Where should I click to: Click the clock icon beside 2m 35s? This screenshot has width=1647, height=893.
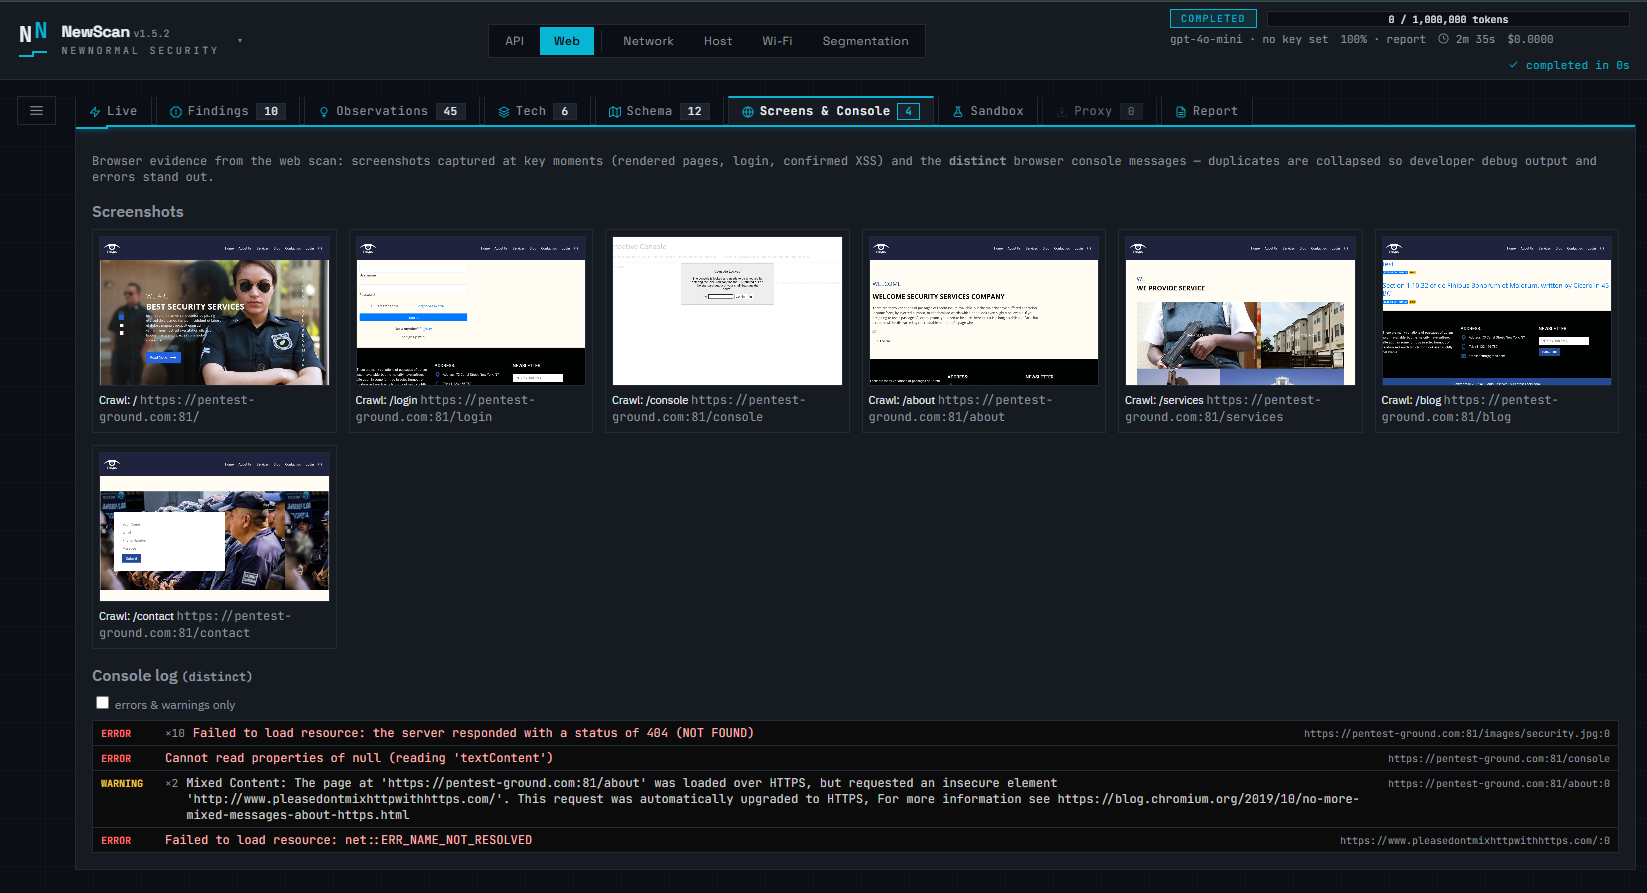click(x=1443, y=39)
